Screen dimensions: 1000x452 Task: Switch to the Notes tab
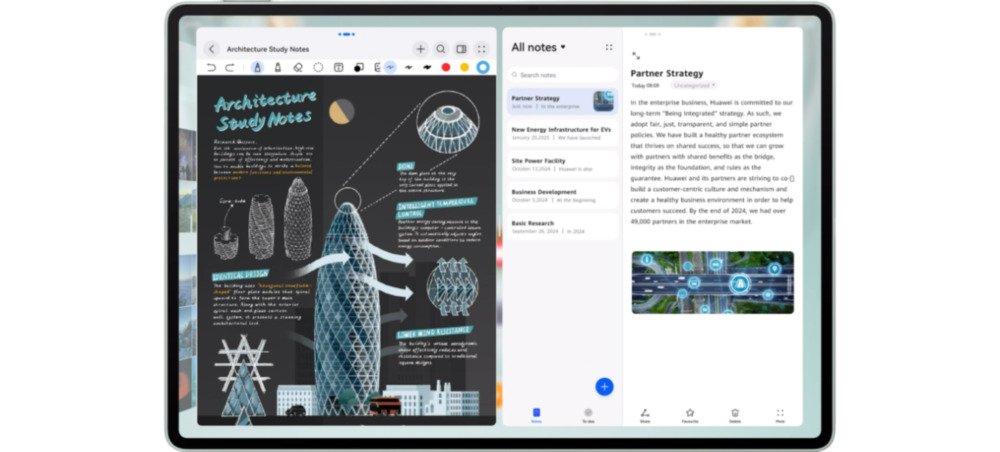[536, 413]
